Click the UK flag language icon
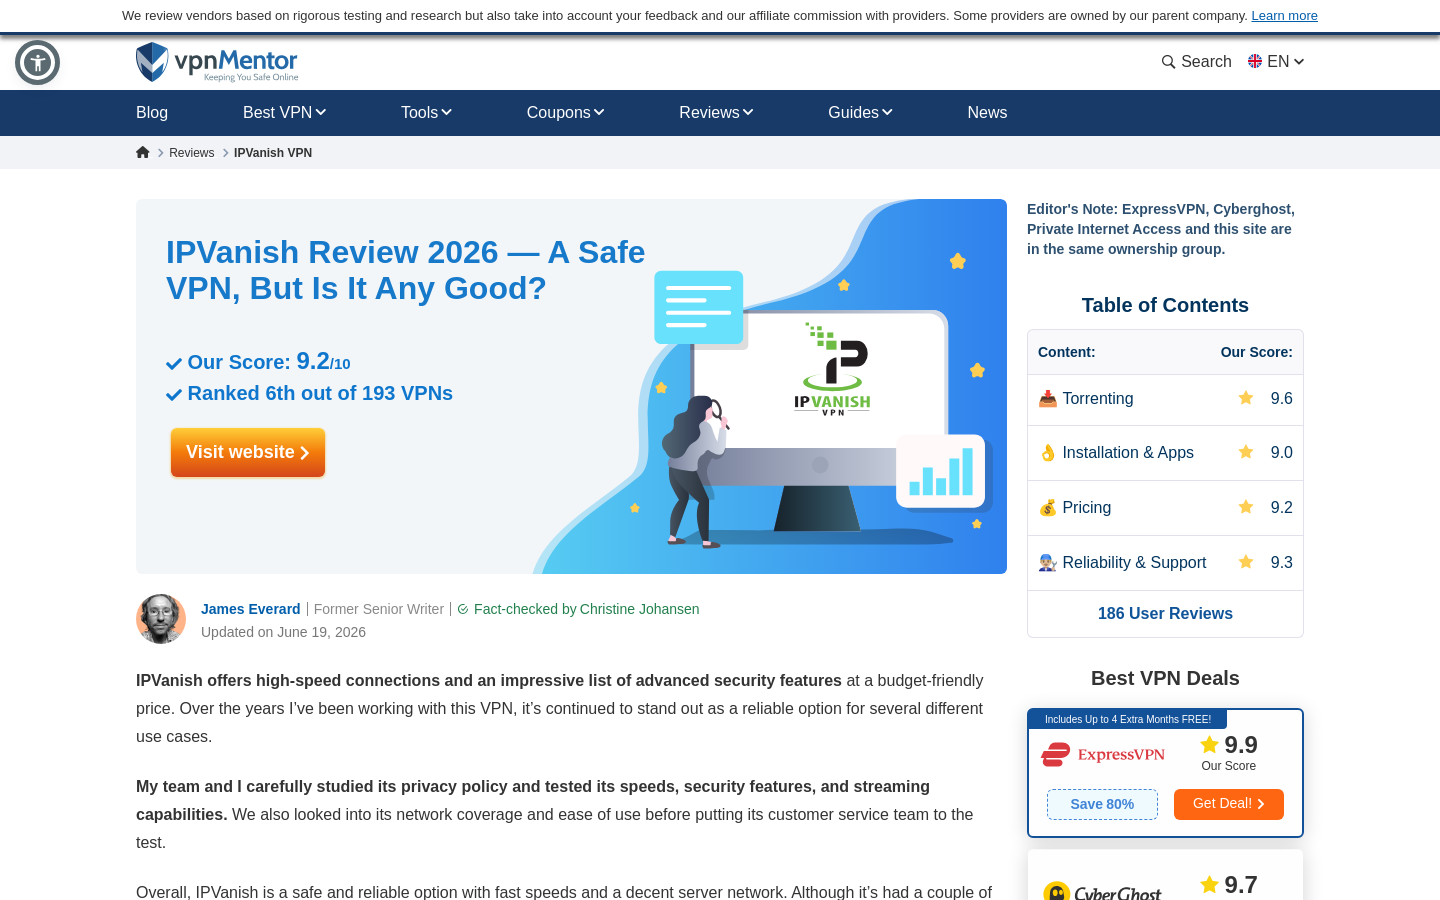Image resolution: width=1440 pixels, height=900 pixels. coord(1255,61)
